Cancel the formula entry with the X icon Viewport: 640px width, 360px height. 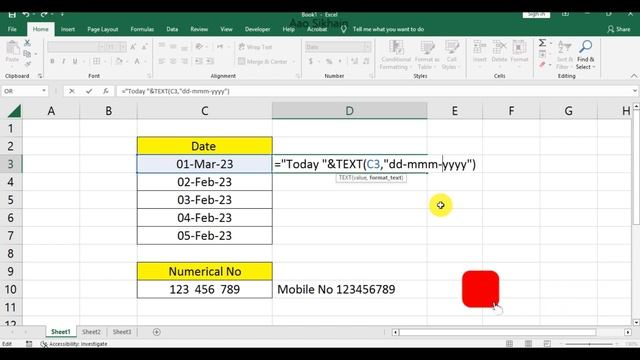tap(72, 91)
